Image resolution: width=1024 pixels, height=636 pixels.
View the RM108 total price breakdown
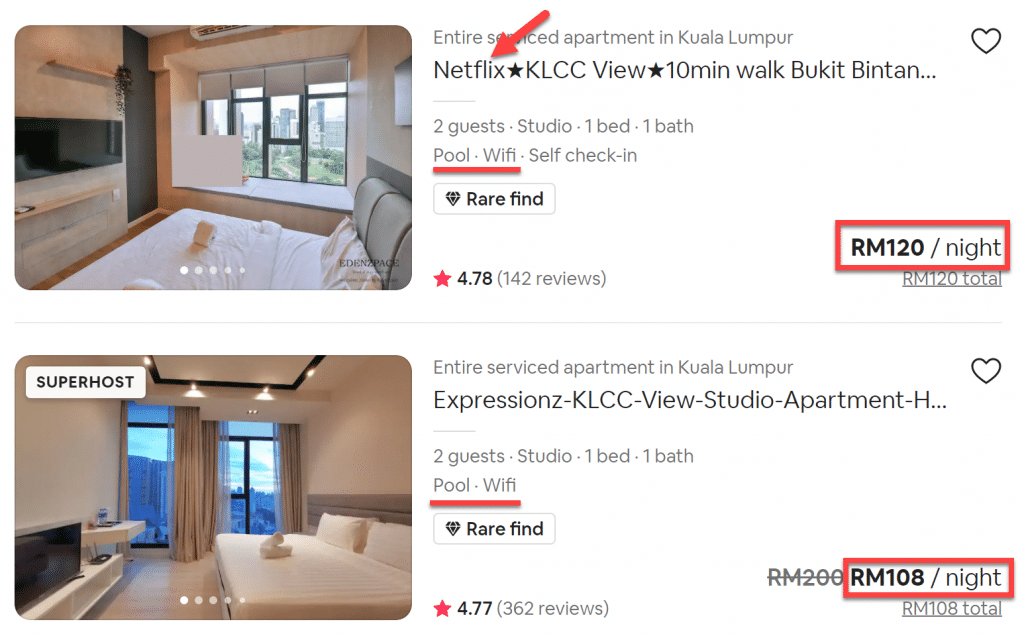coord(952,609)
